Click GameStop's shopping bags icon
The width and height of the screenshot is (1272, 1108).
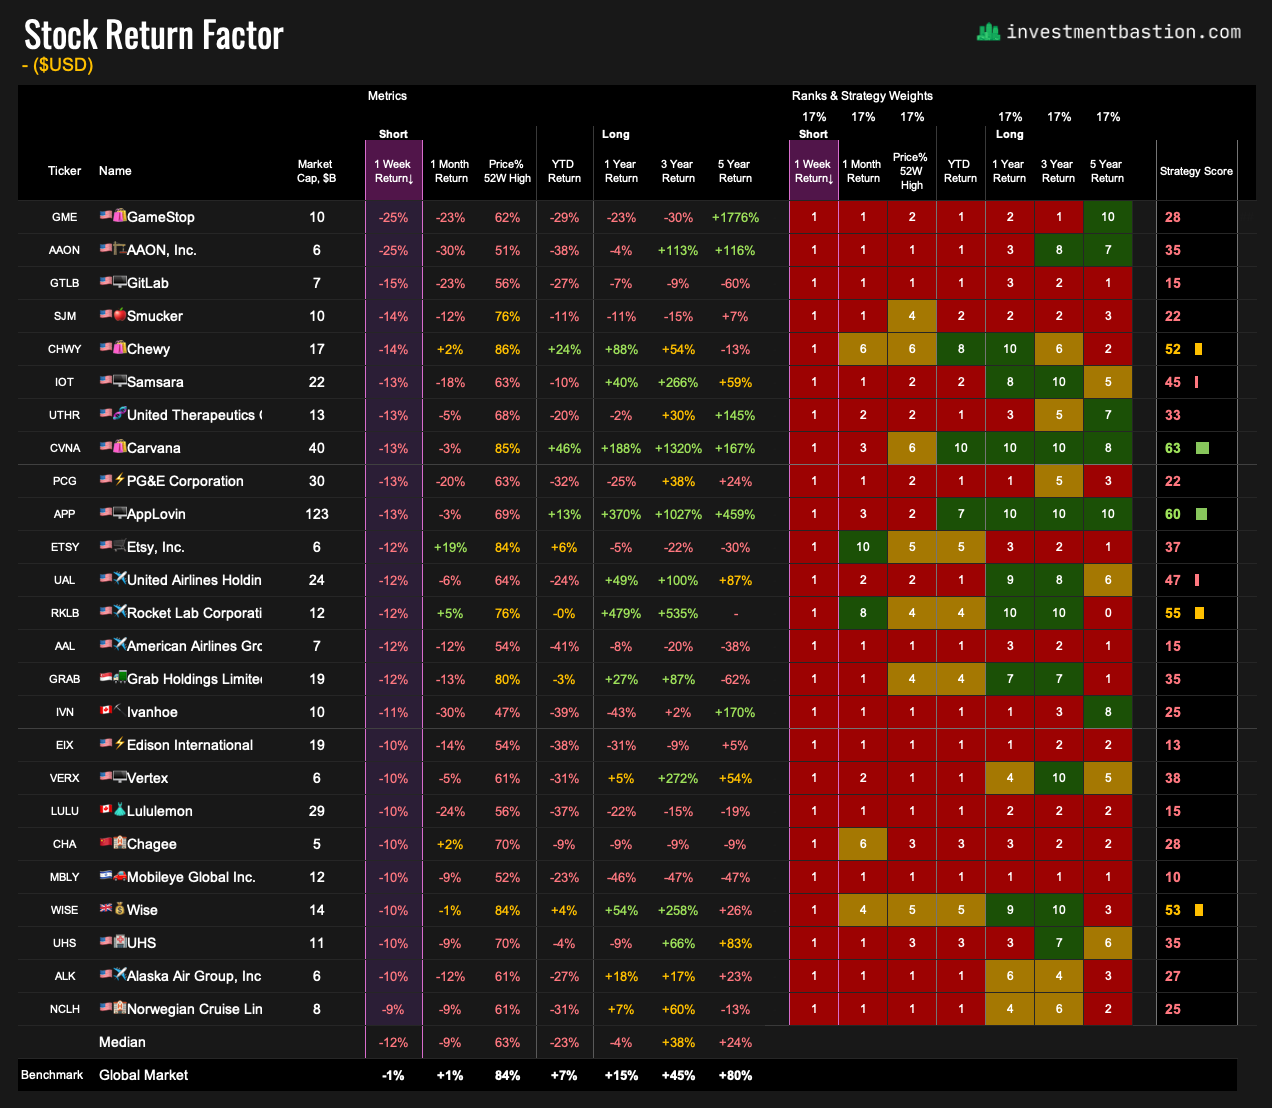[120, 216]
